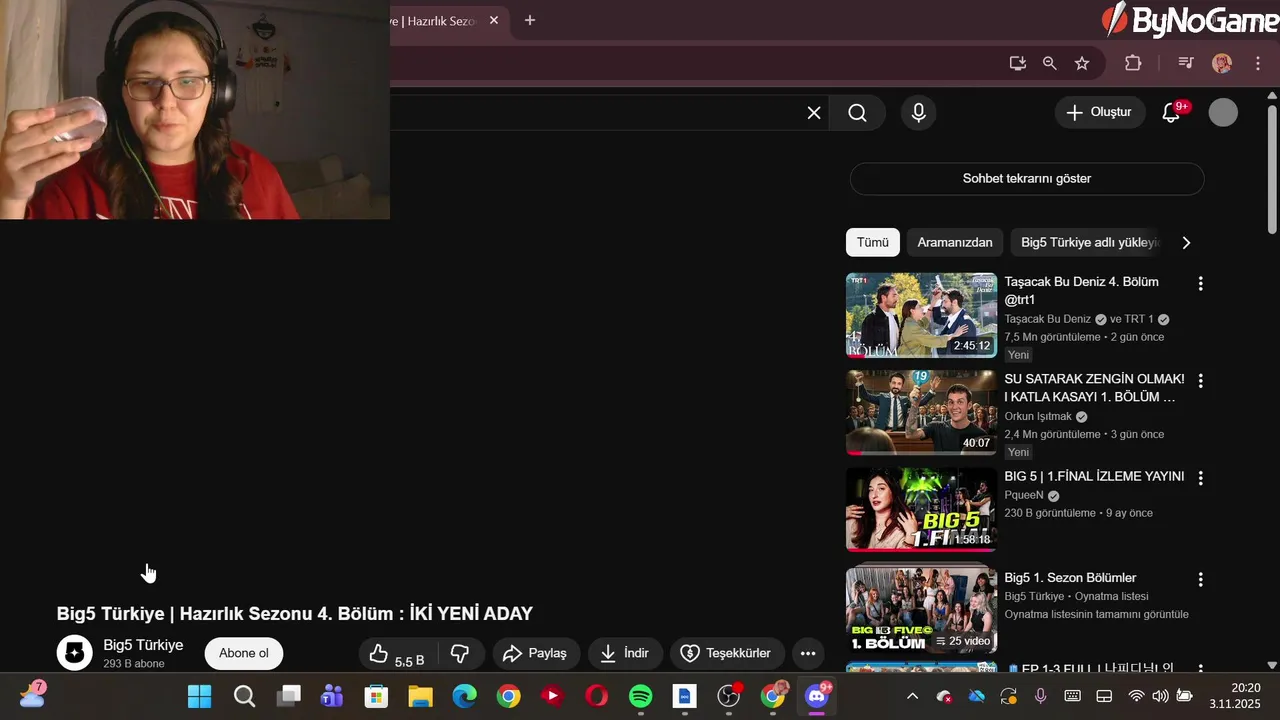Open Spotify from taskbar
Viewport: 1280px width, 720px height.
(x=641, y=696)
